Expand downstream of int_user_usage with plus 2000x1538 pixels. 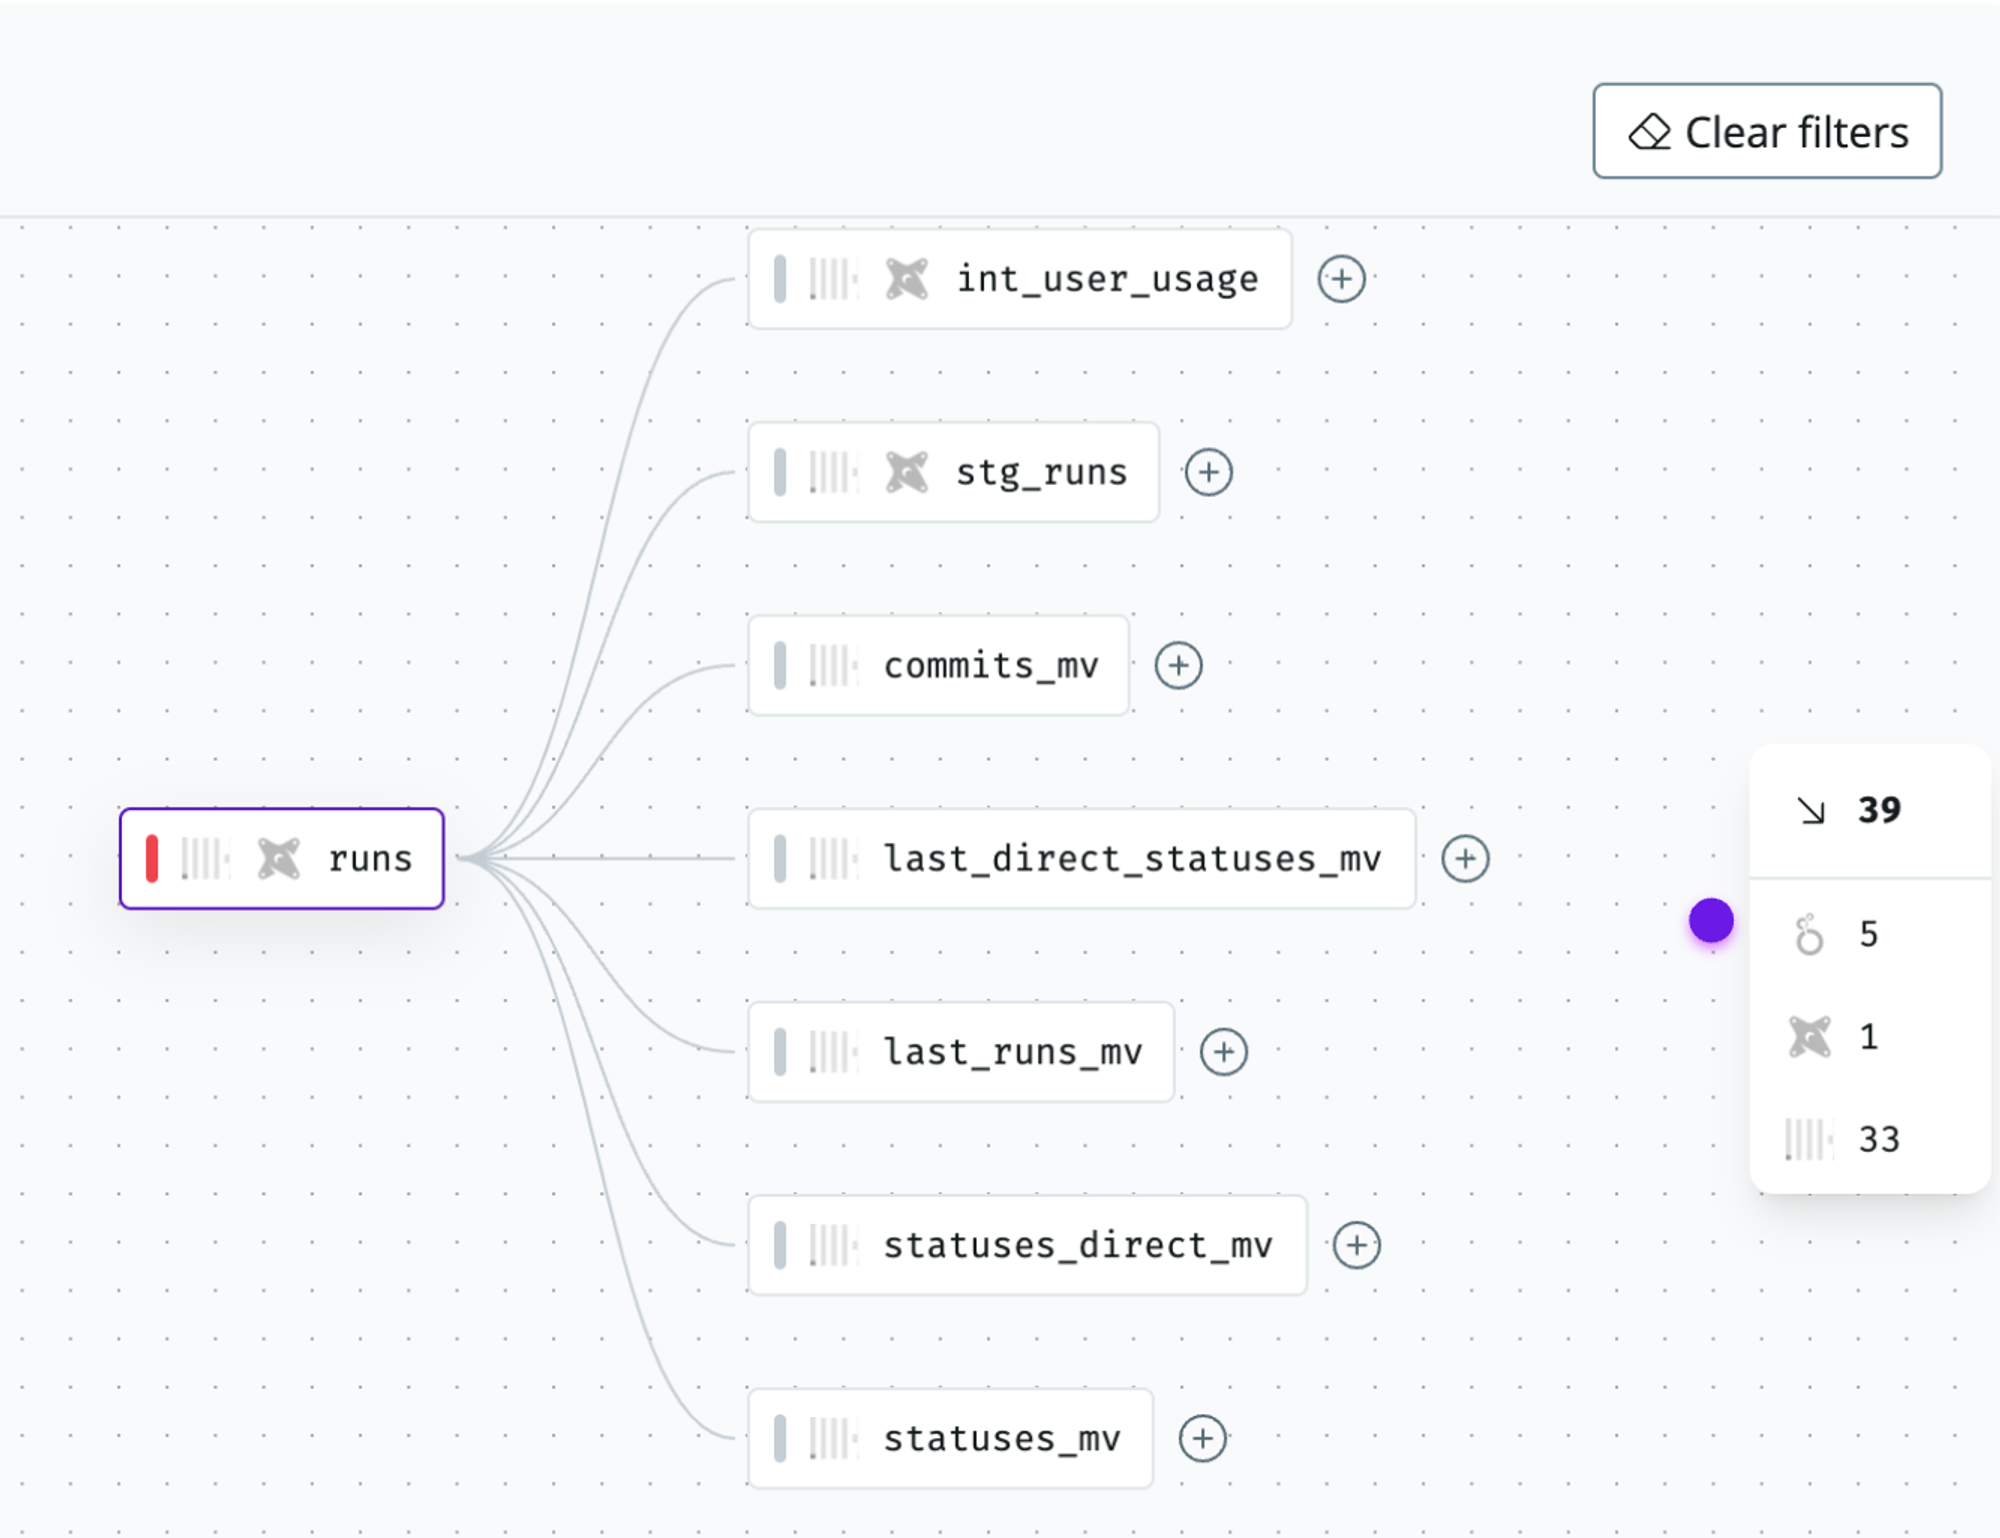(1341, 279)
